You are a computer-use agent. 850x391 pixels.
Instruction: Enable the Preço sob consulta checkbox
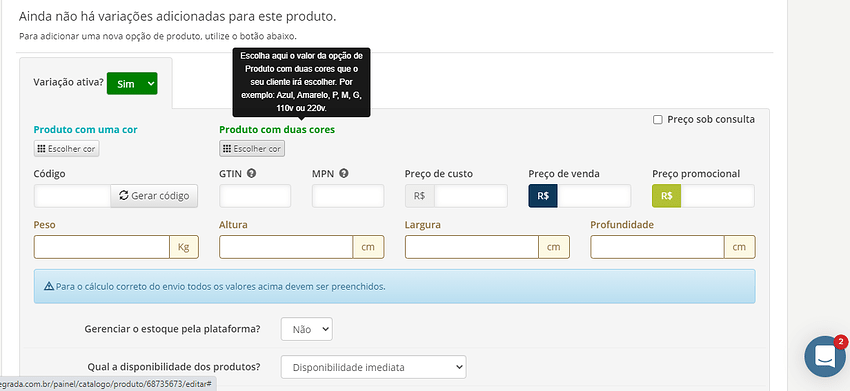pos(658,120)
